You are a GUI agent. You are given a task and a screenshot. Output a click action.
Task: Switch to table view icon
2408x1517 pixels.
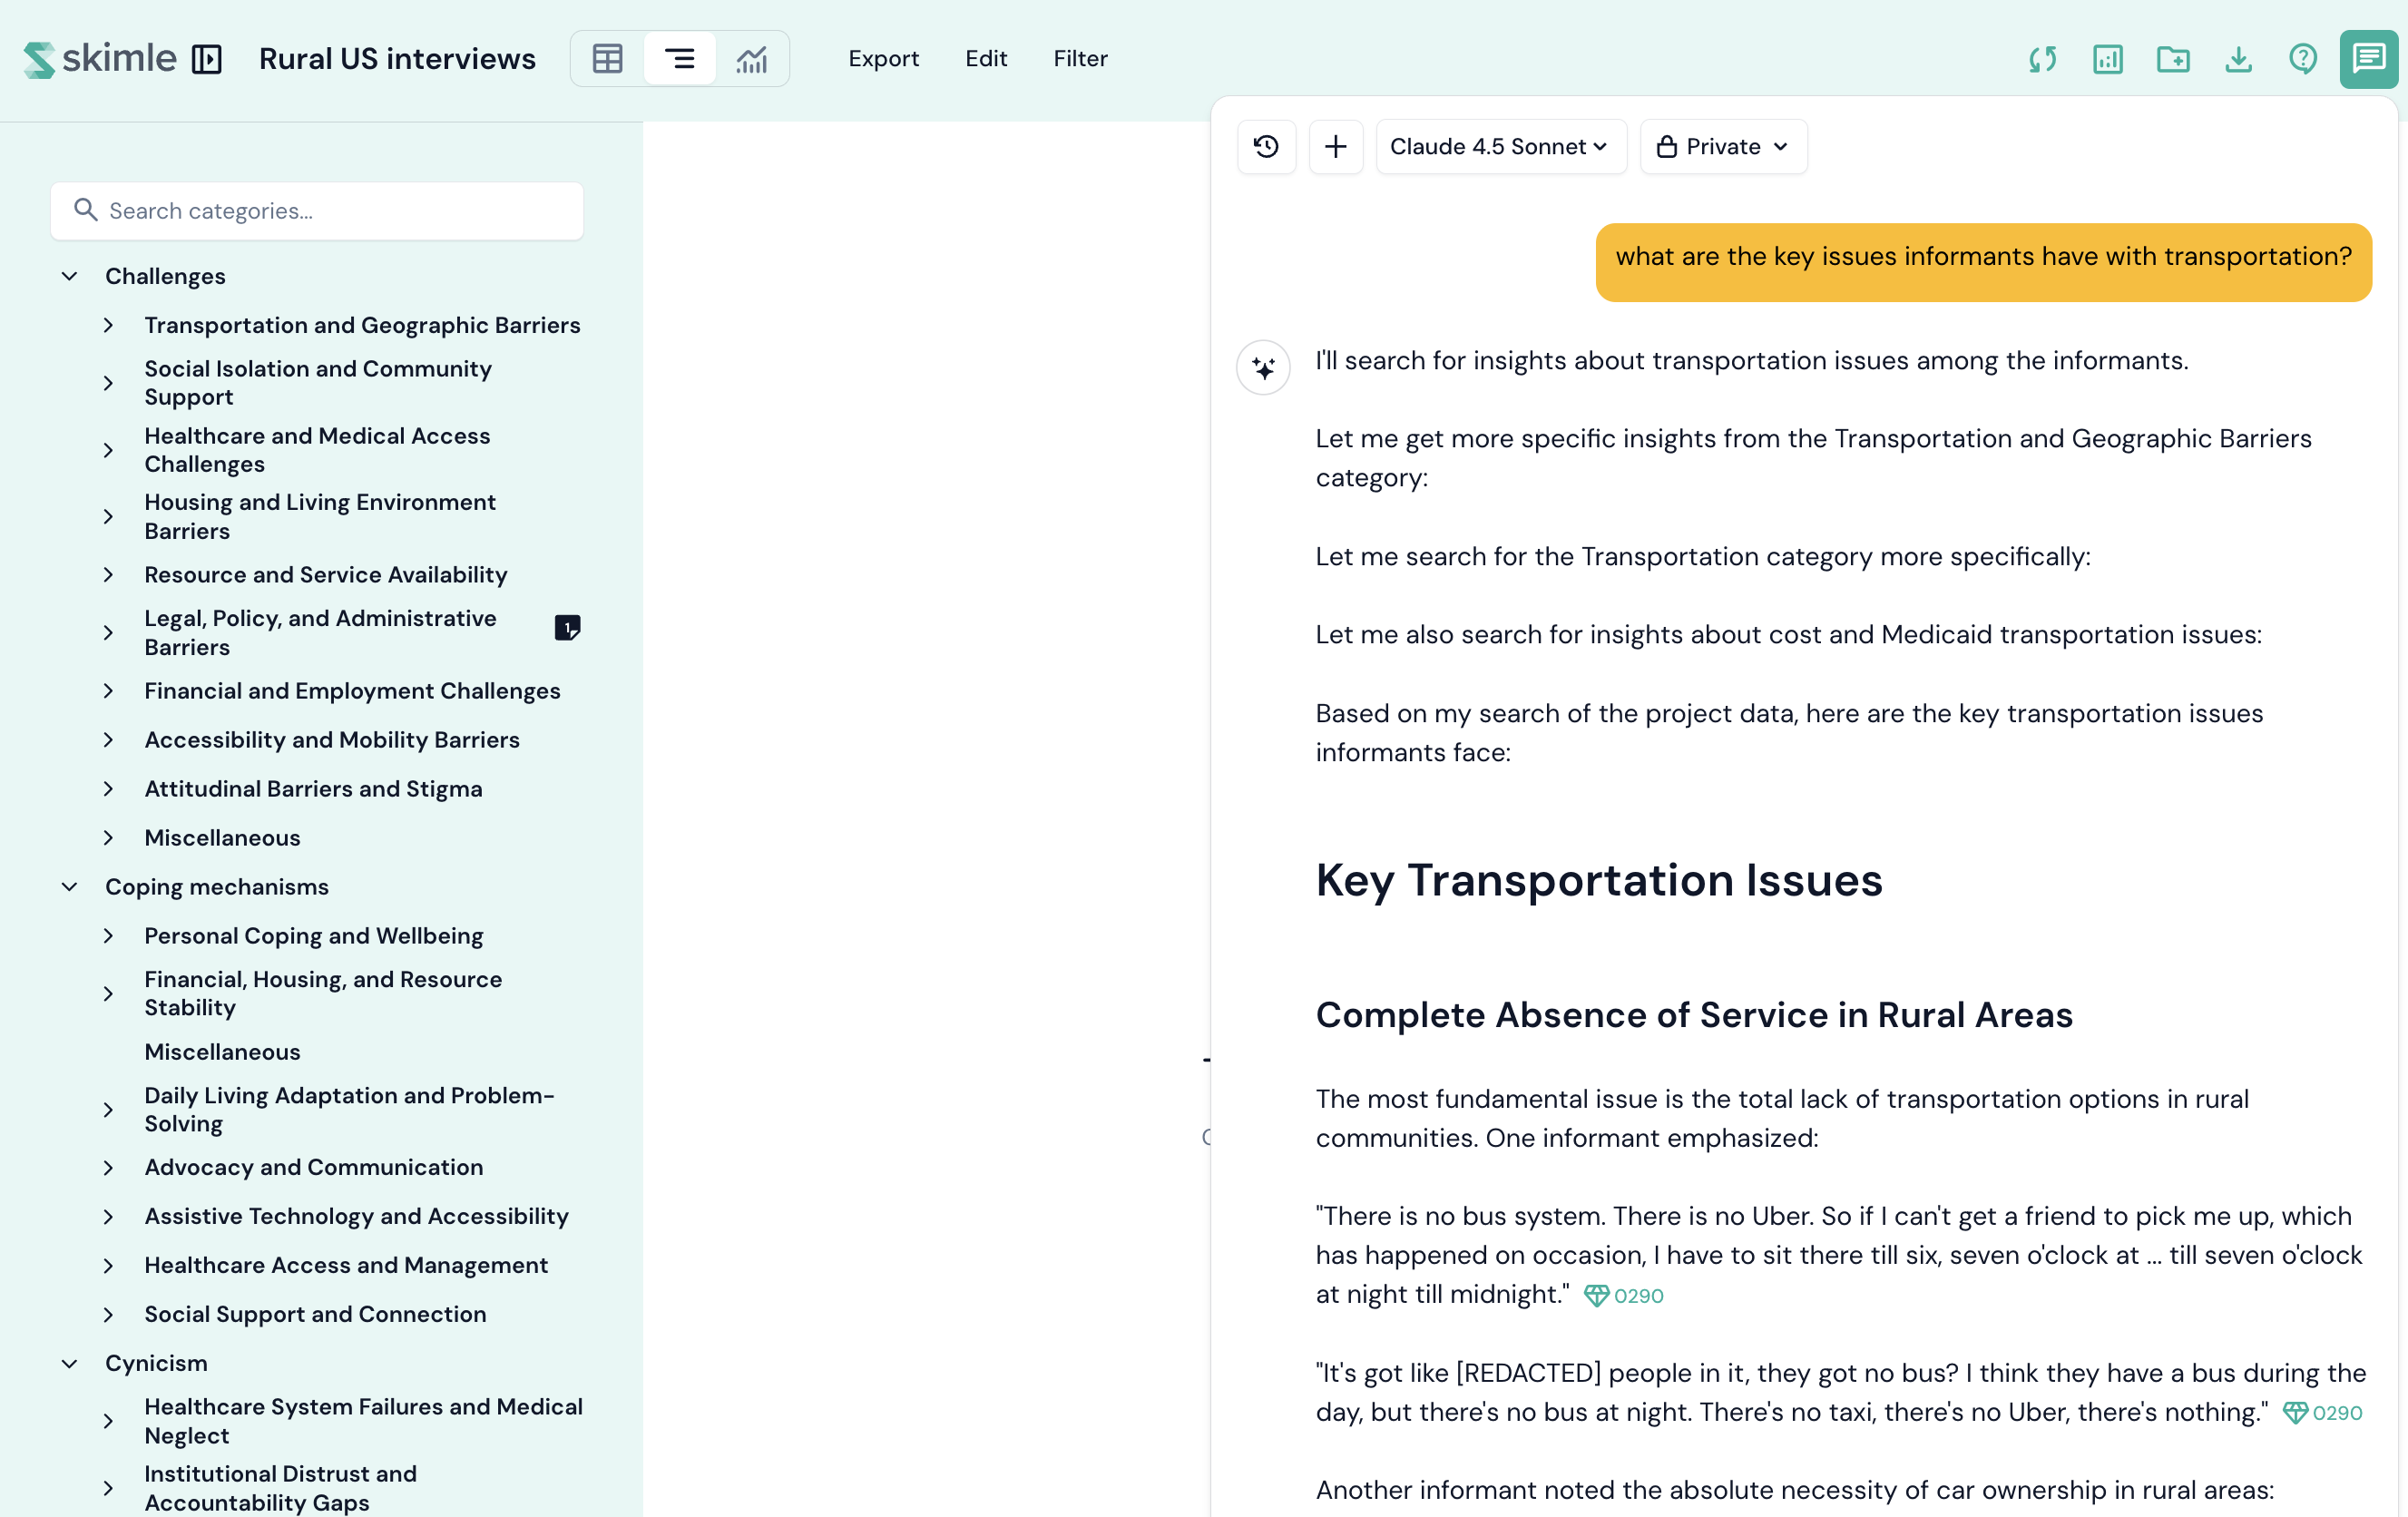607,59
